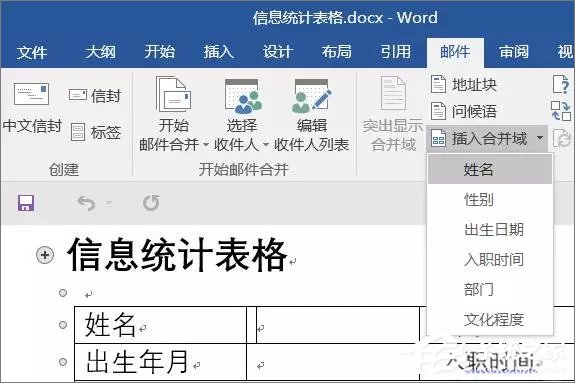Choose 入职时间 merge field
Image resolution: width=575 pixels, height=383 pixels.
pyautogui.click(x=490, y=260)
